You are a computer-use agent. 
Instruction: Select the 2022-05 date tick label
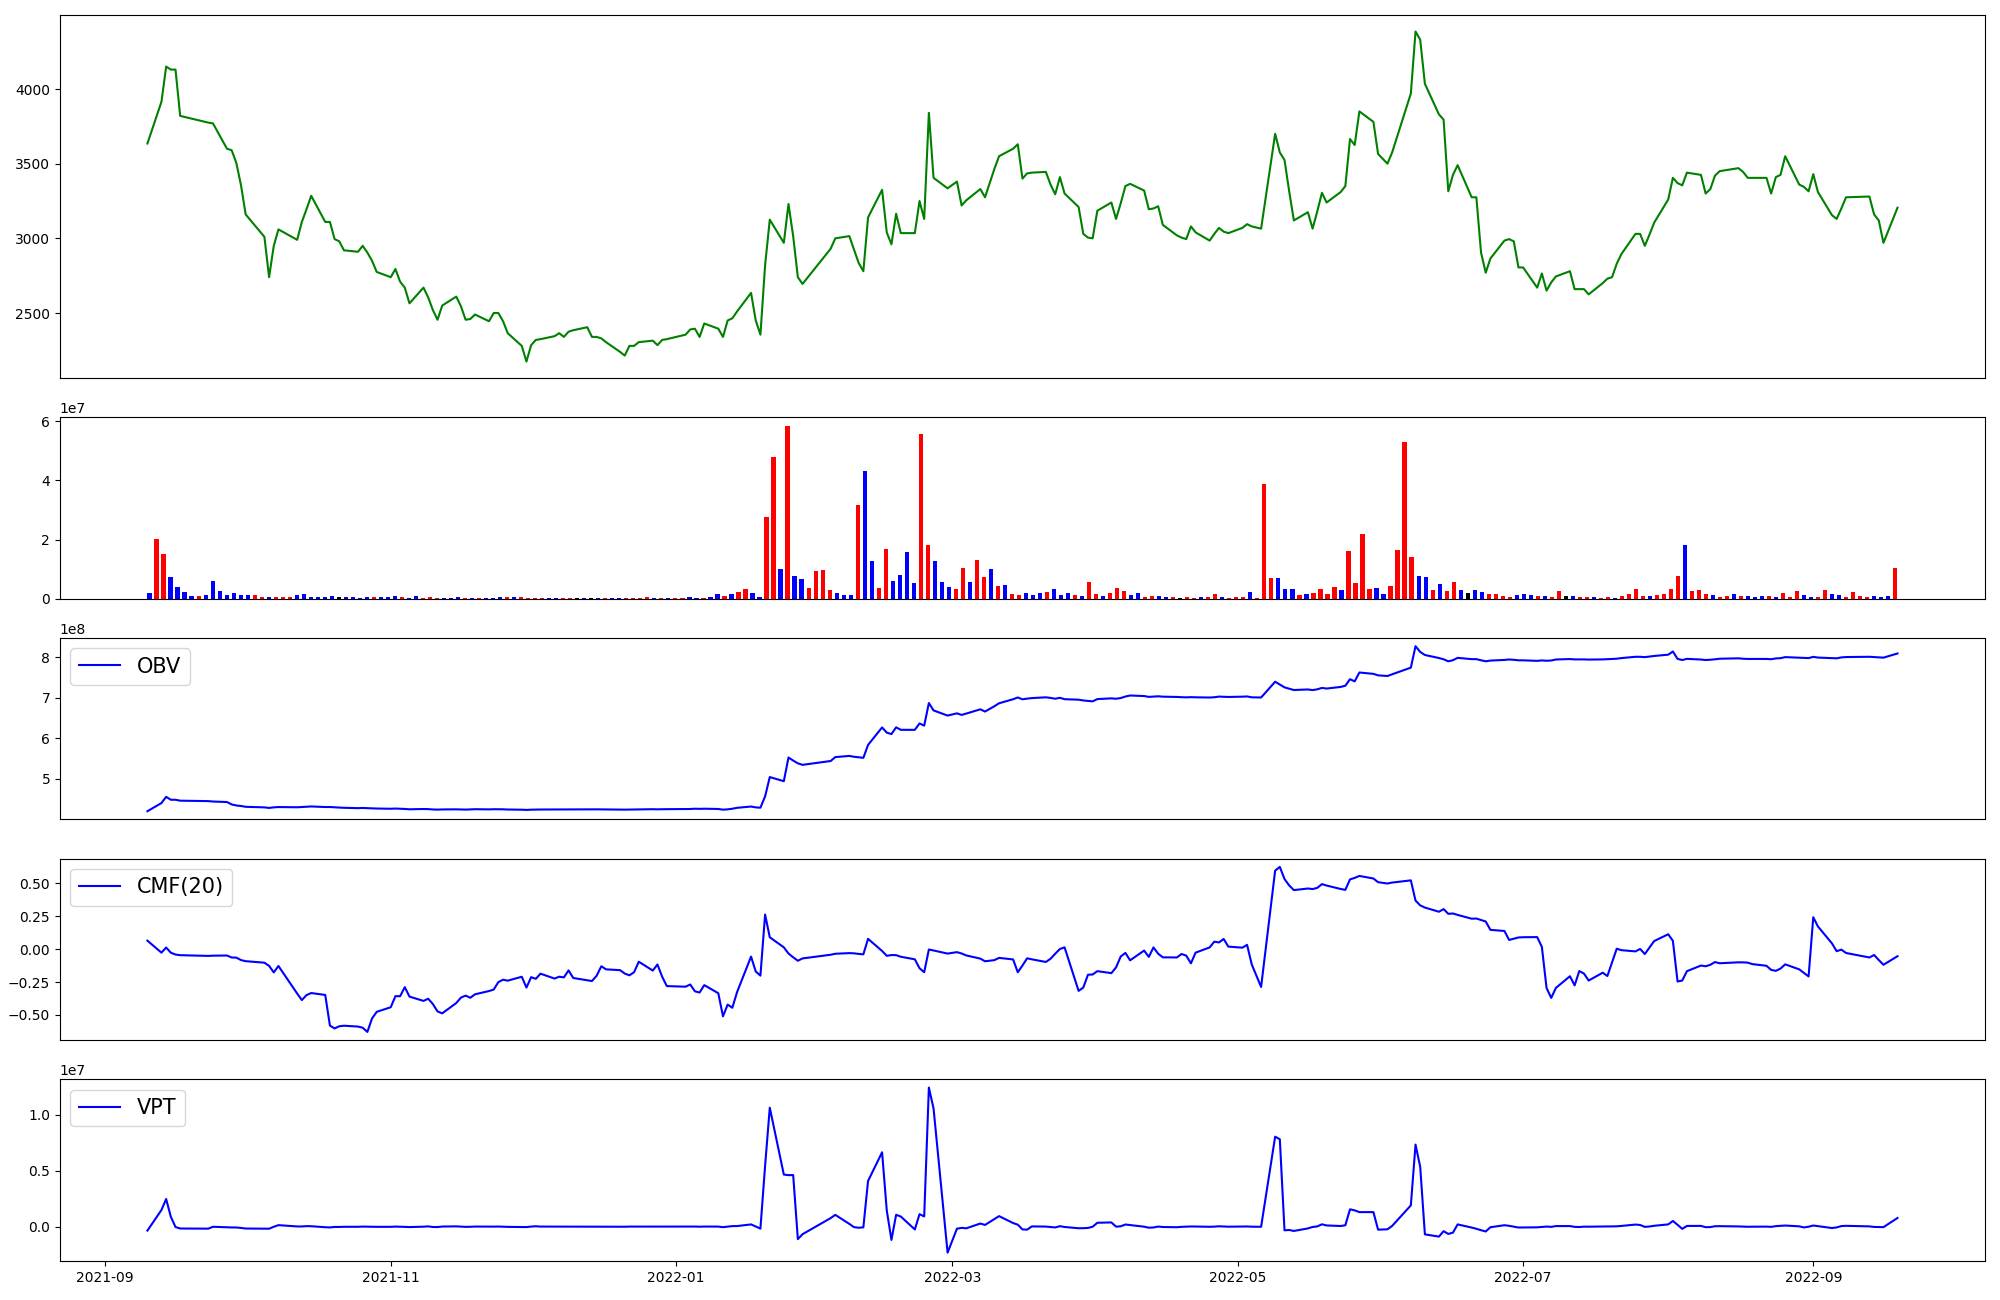click(1239, 1277)
